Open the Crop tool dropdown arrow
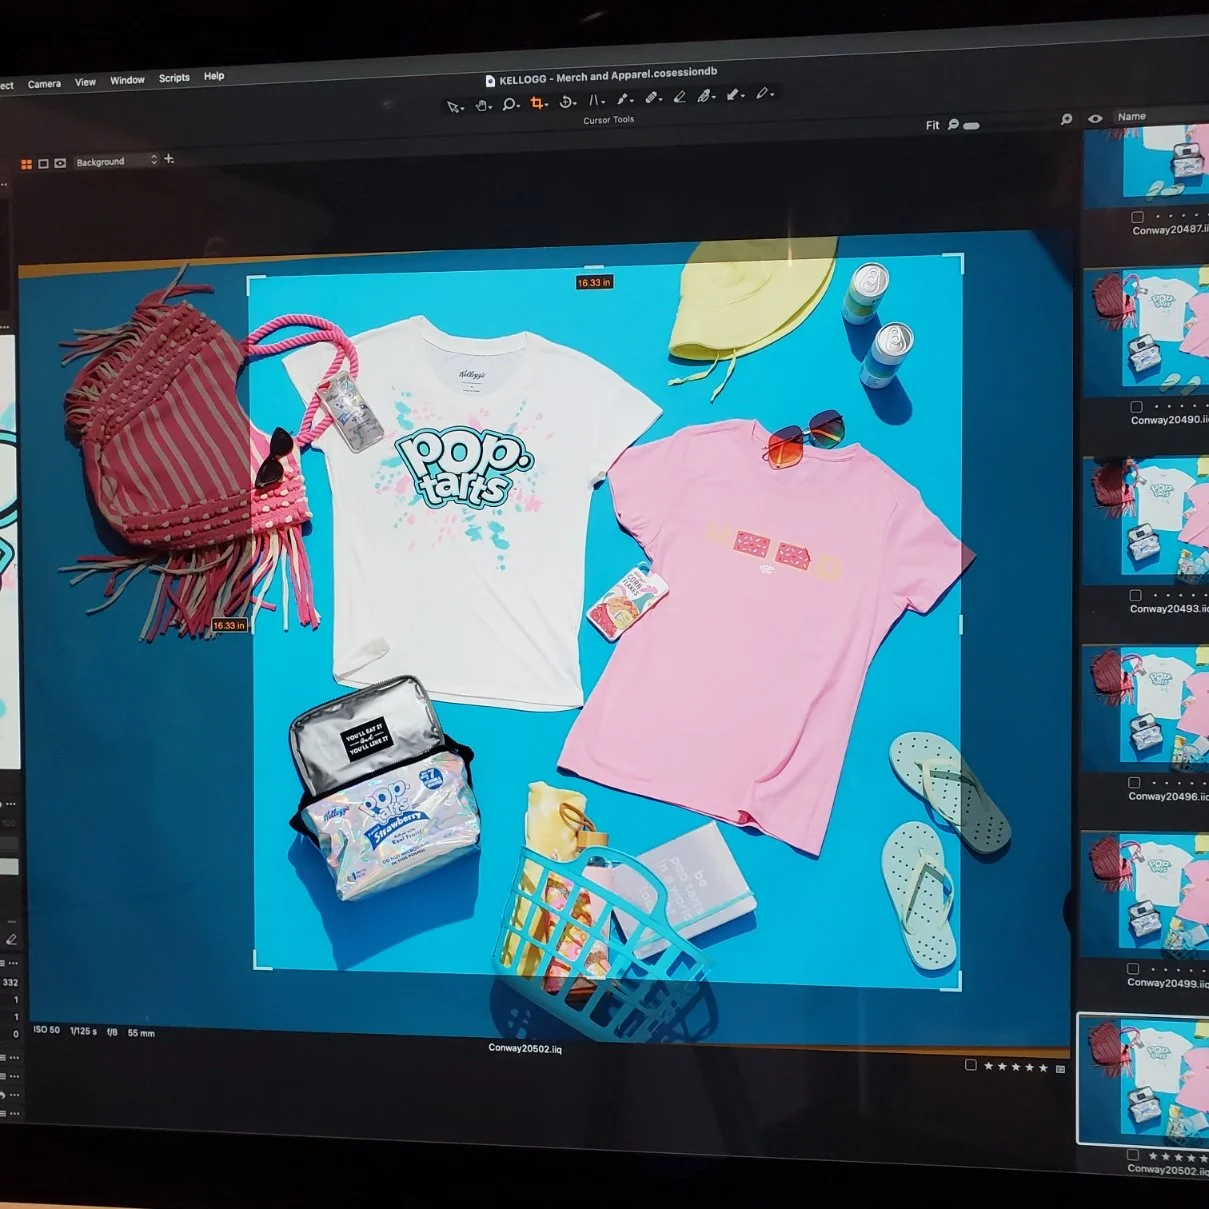Image resolution: width=1209 pixels, height=1209 pixels. [x=548, y=104]
